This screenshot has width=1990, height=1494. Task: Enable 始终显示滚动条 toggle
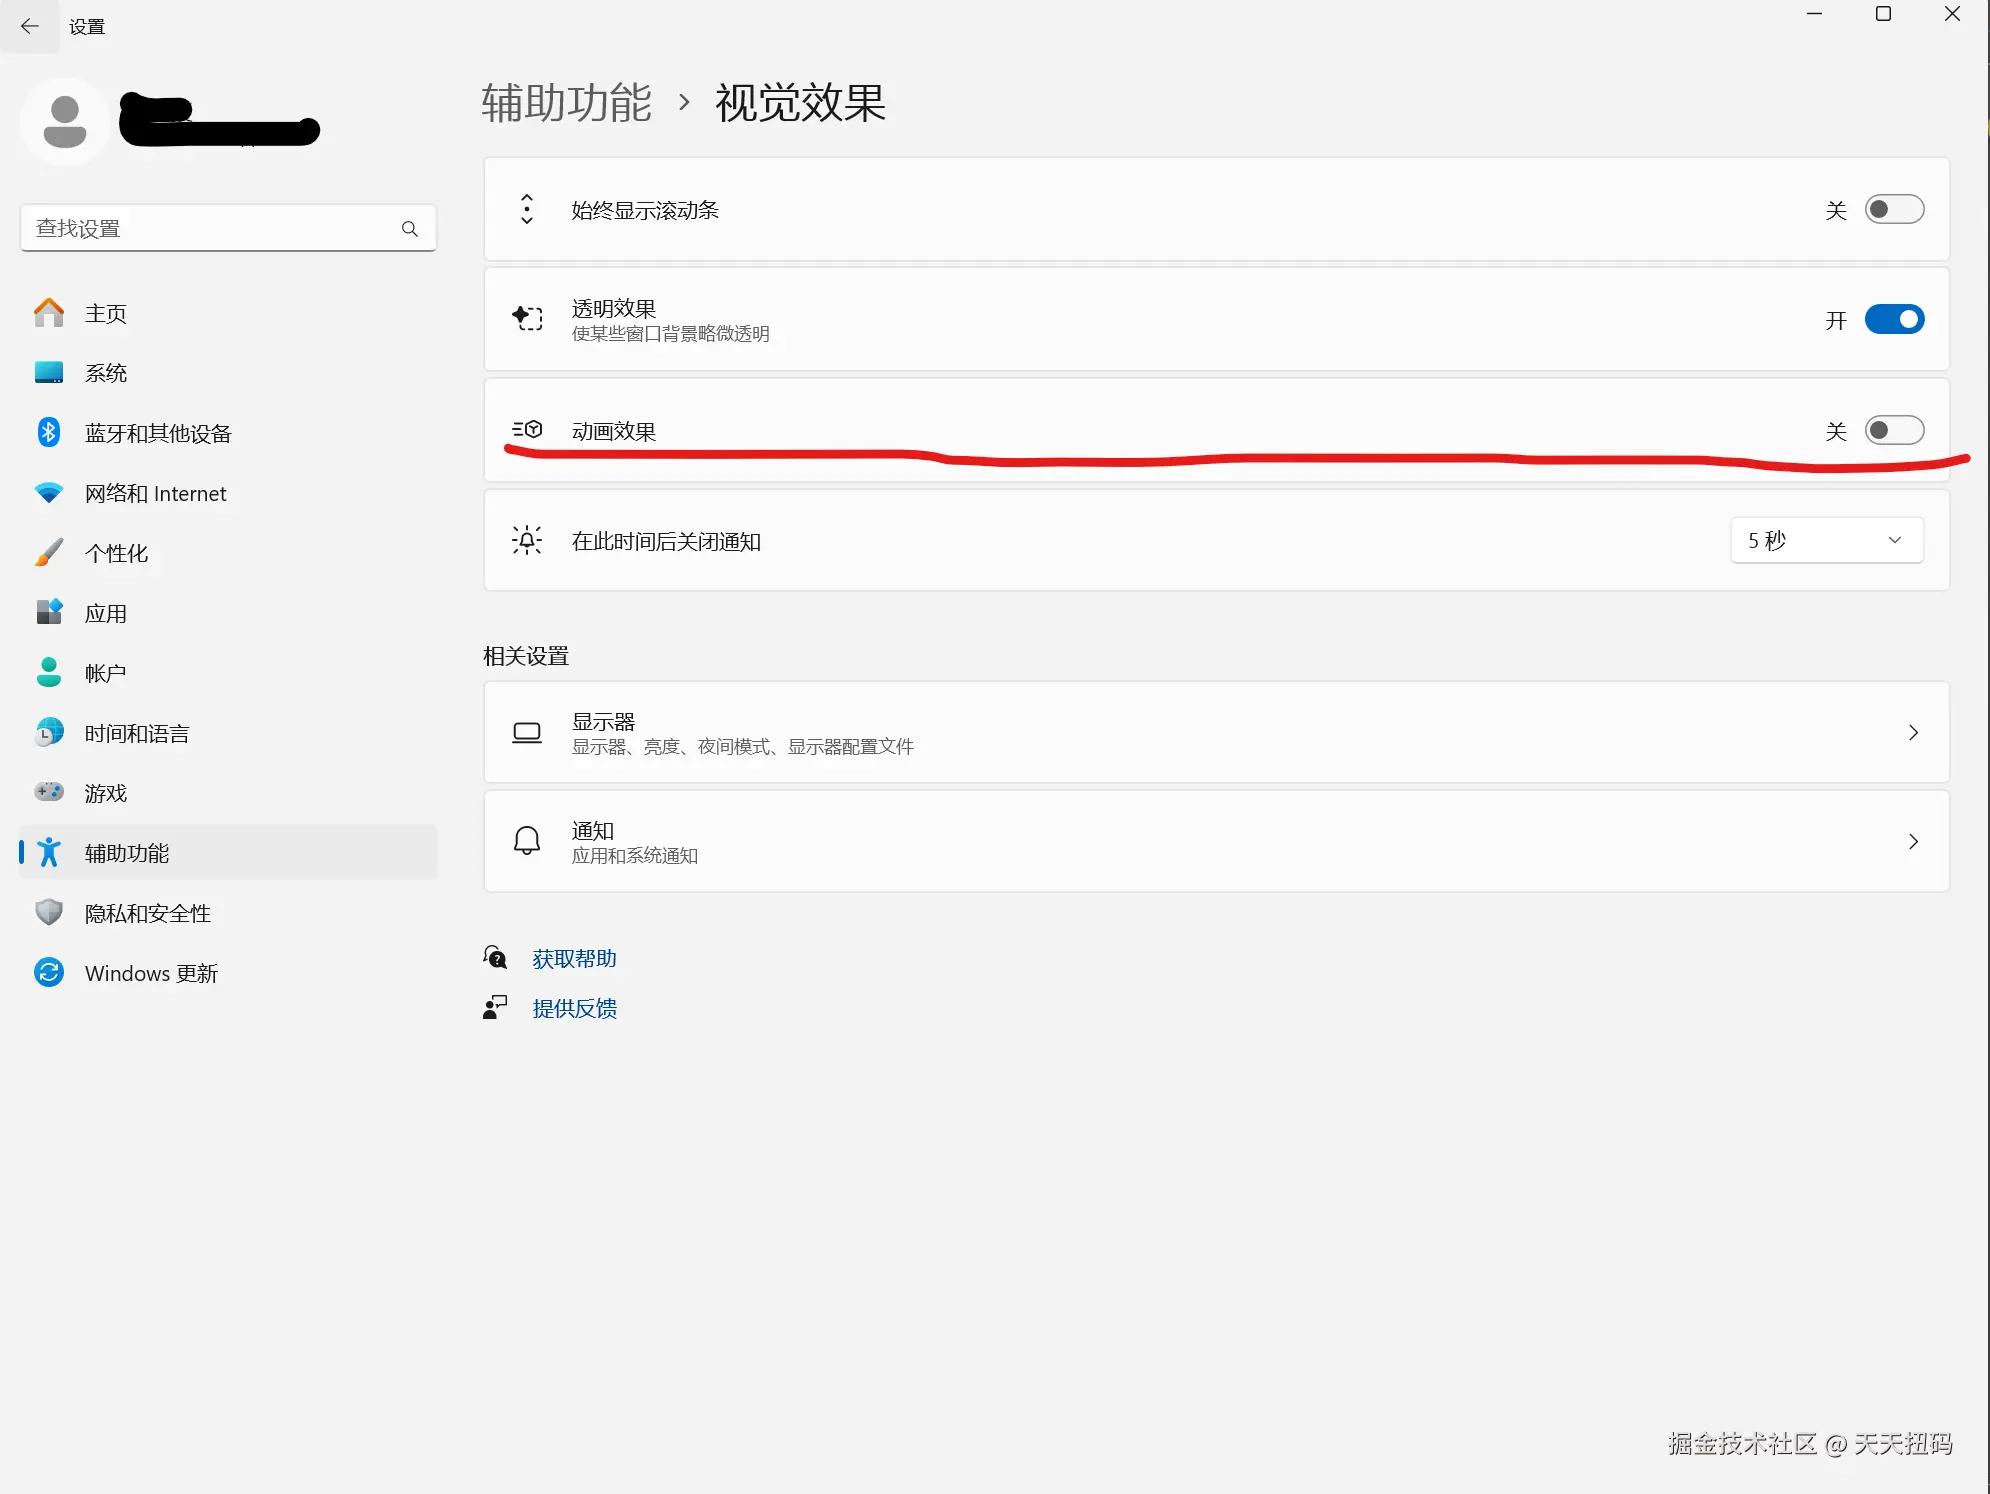click(x=1894, y=209)
